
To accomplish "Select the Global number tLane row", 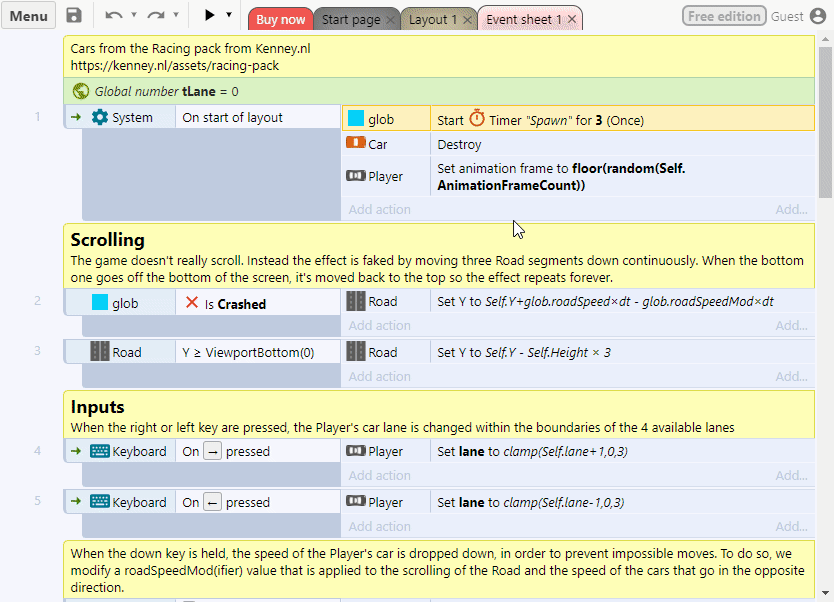I will pyautogui.click(x=439, y=91).
